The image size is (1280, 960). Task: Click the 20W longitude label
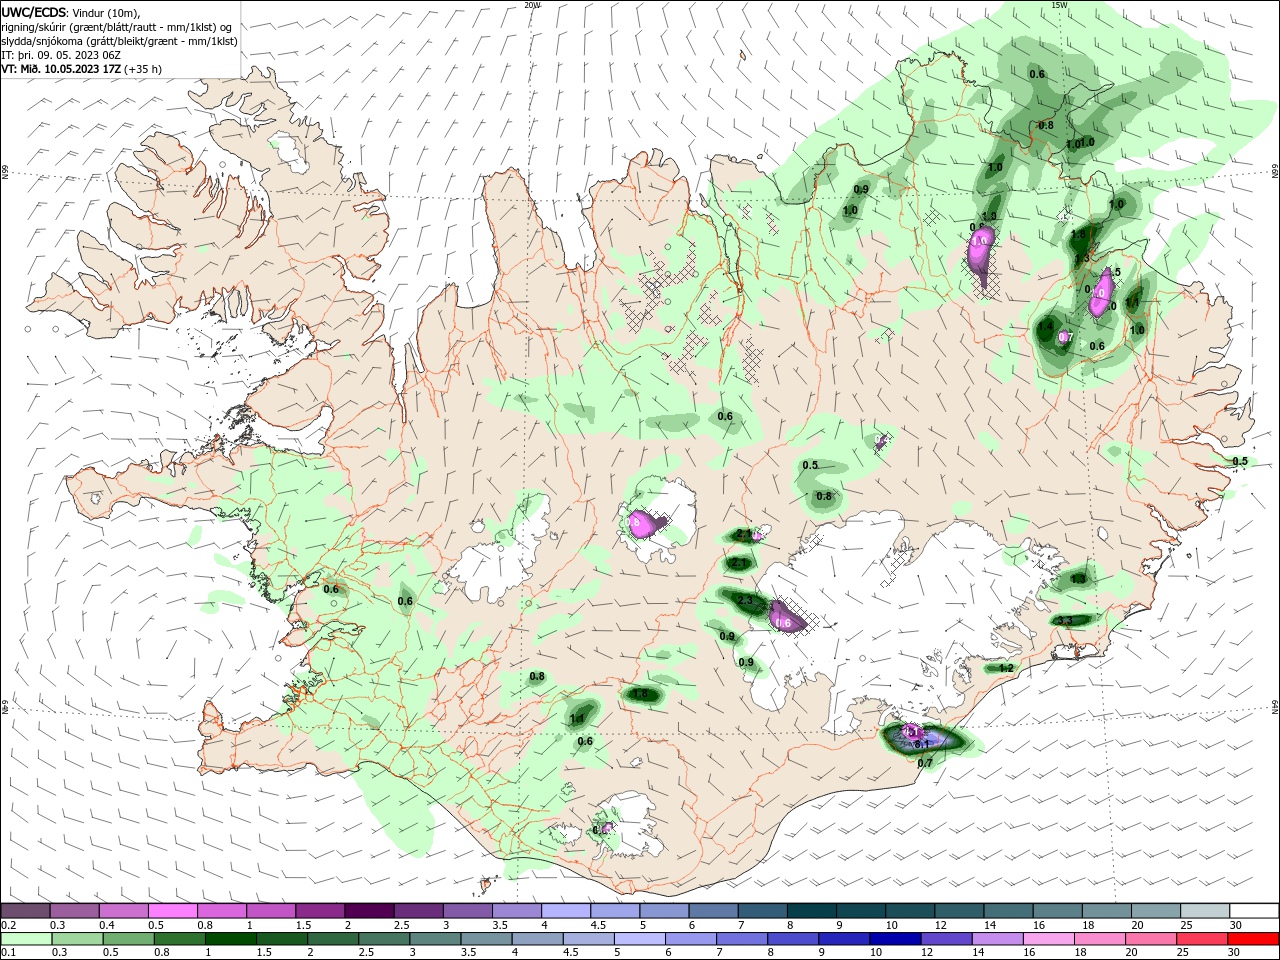click(x=532, y=5)
